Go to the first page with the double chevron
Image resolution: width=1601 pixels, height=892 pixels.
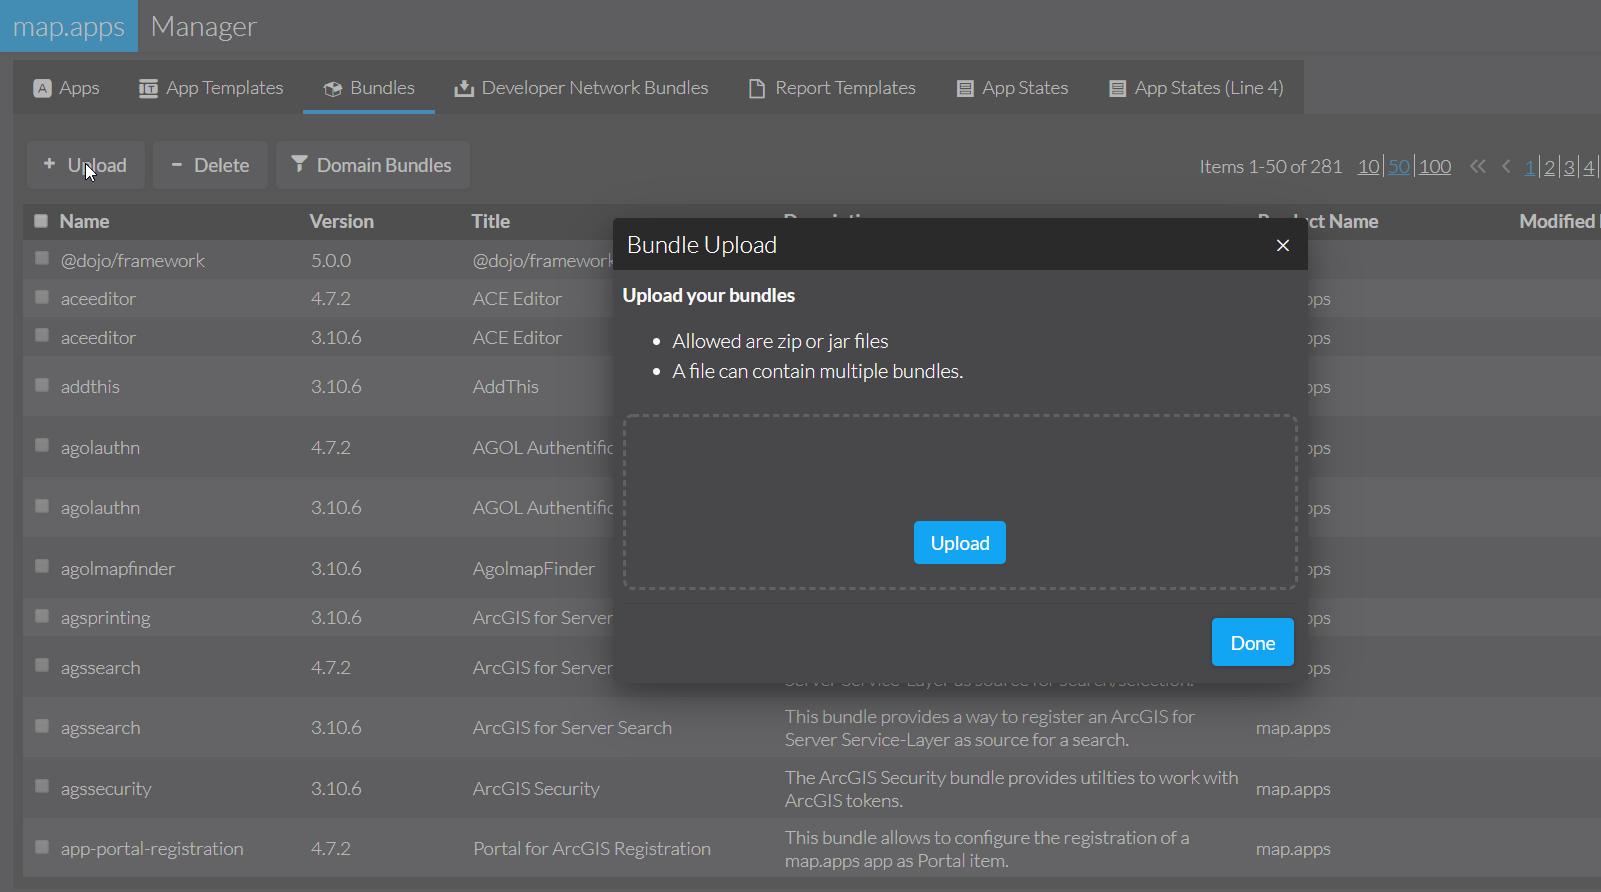[x=1477, y=167]
